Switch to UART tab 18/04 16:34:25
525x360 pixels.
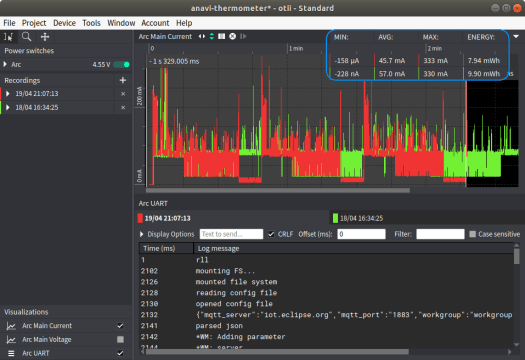[428, 218]
